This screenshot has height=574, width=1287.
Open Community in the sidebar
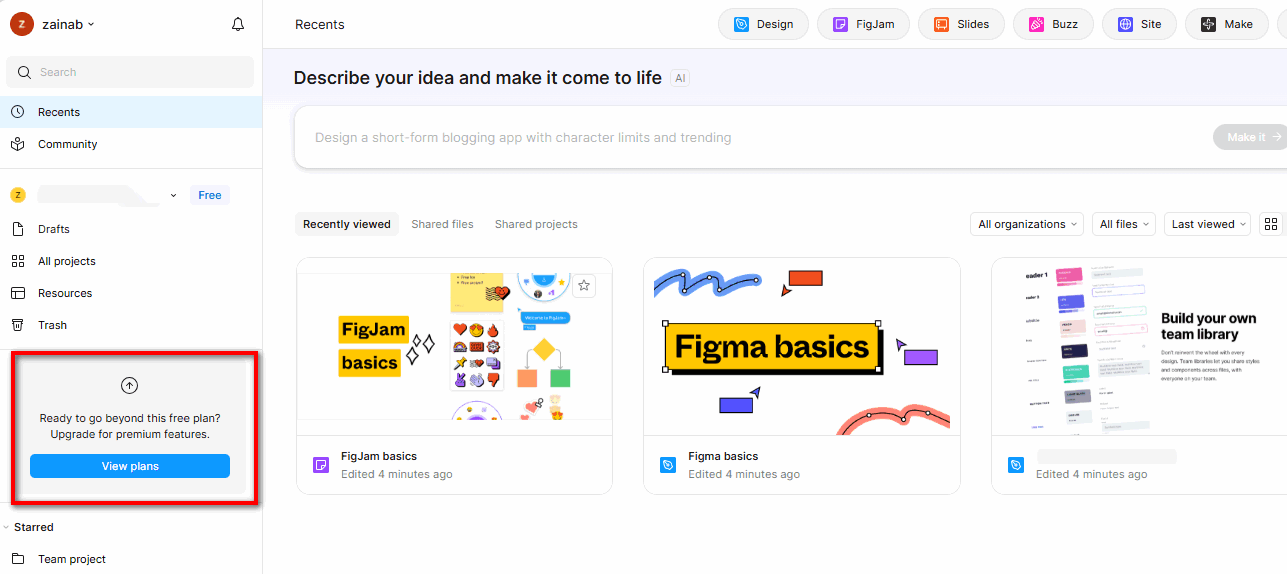pyautogui.click(x=131, y=144)
